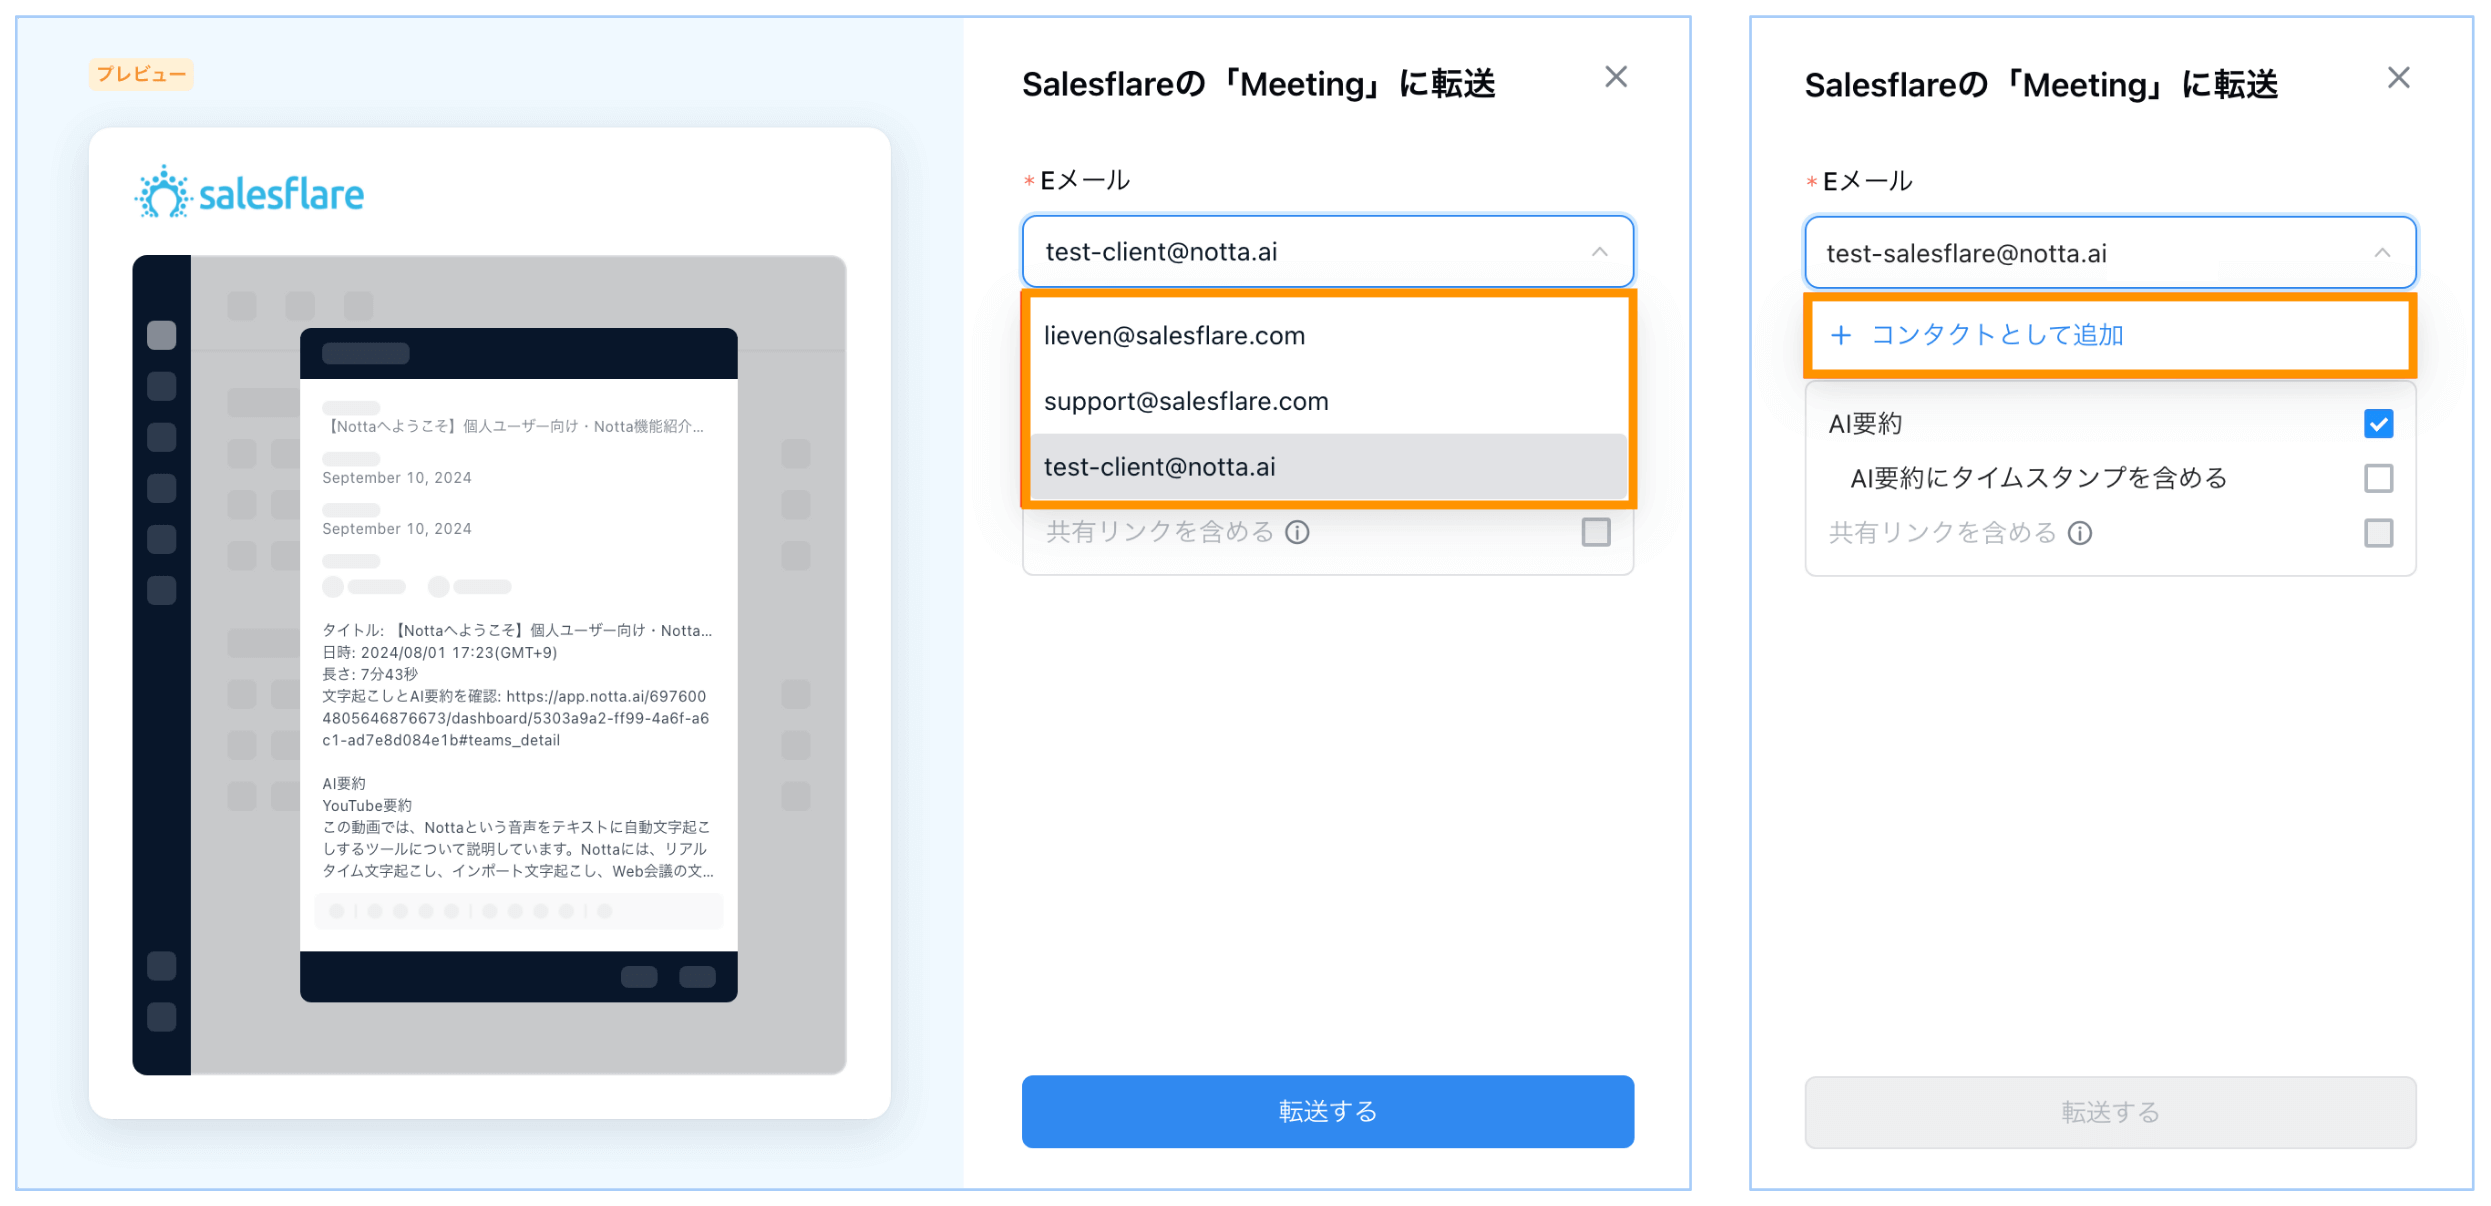Viewport: 2491px width, 1206px height.
Task: Collapse right email dropdown chevron
Action: click(x=2382, y=253)
